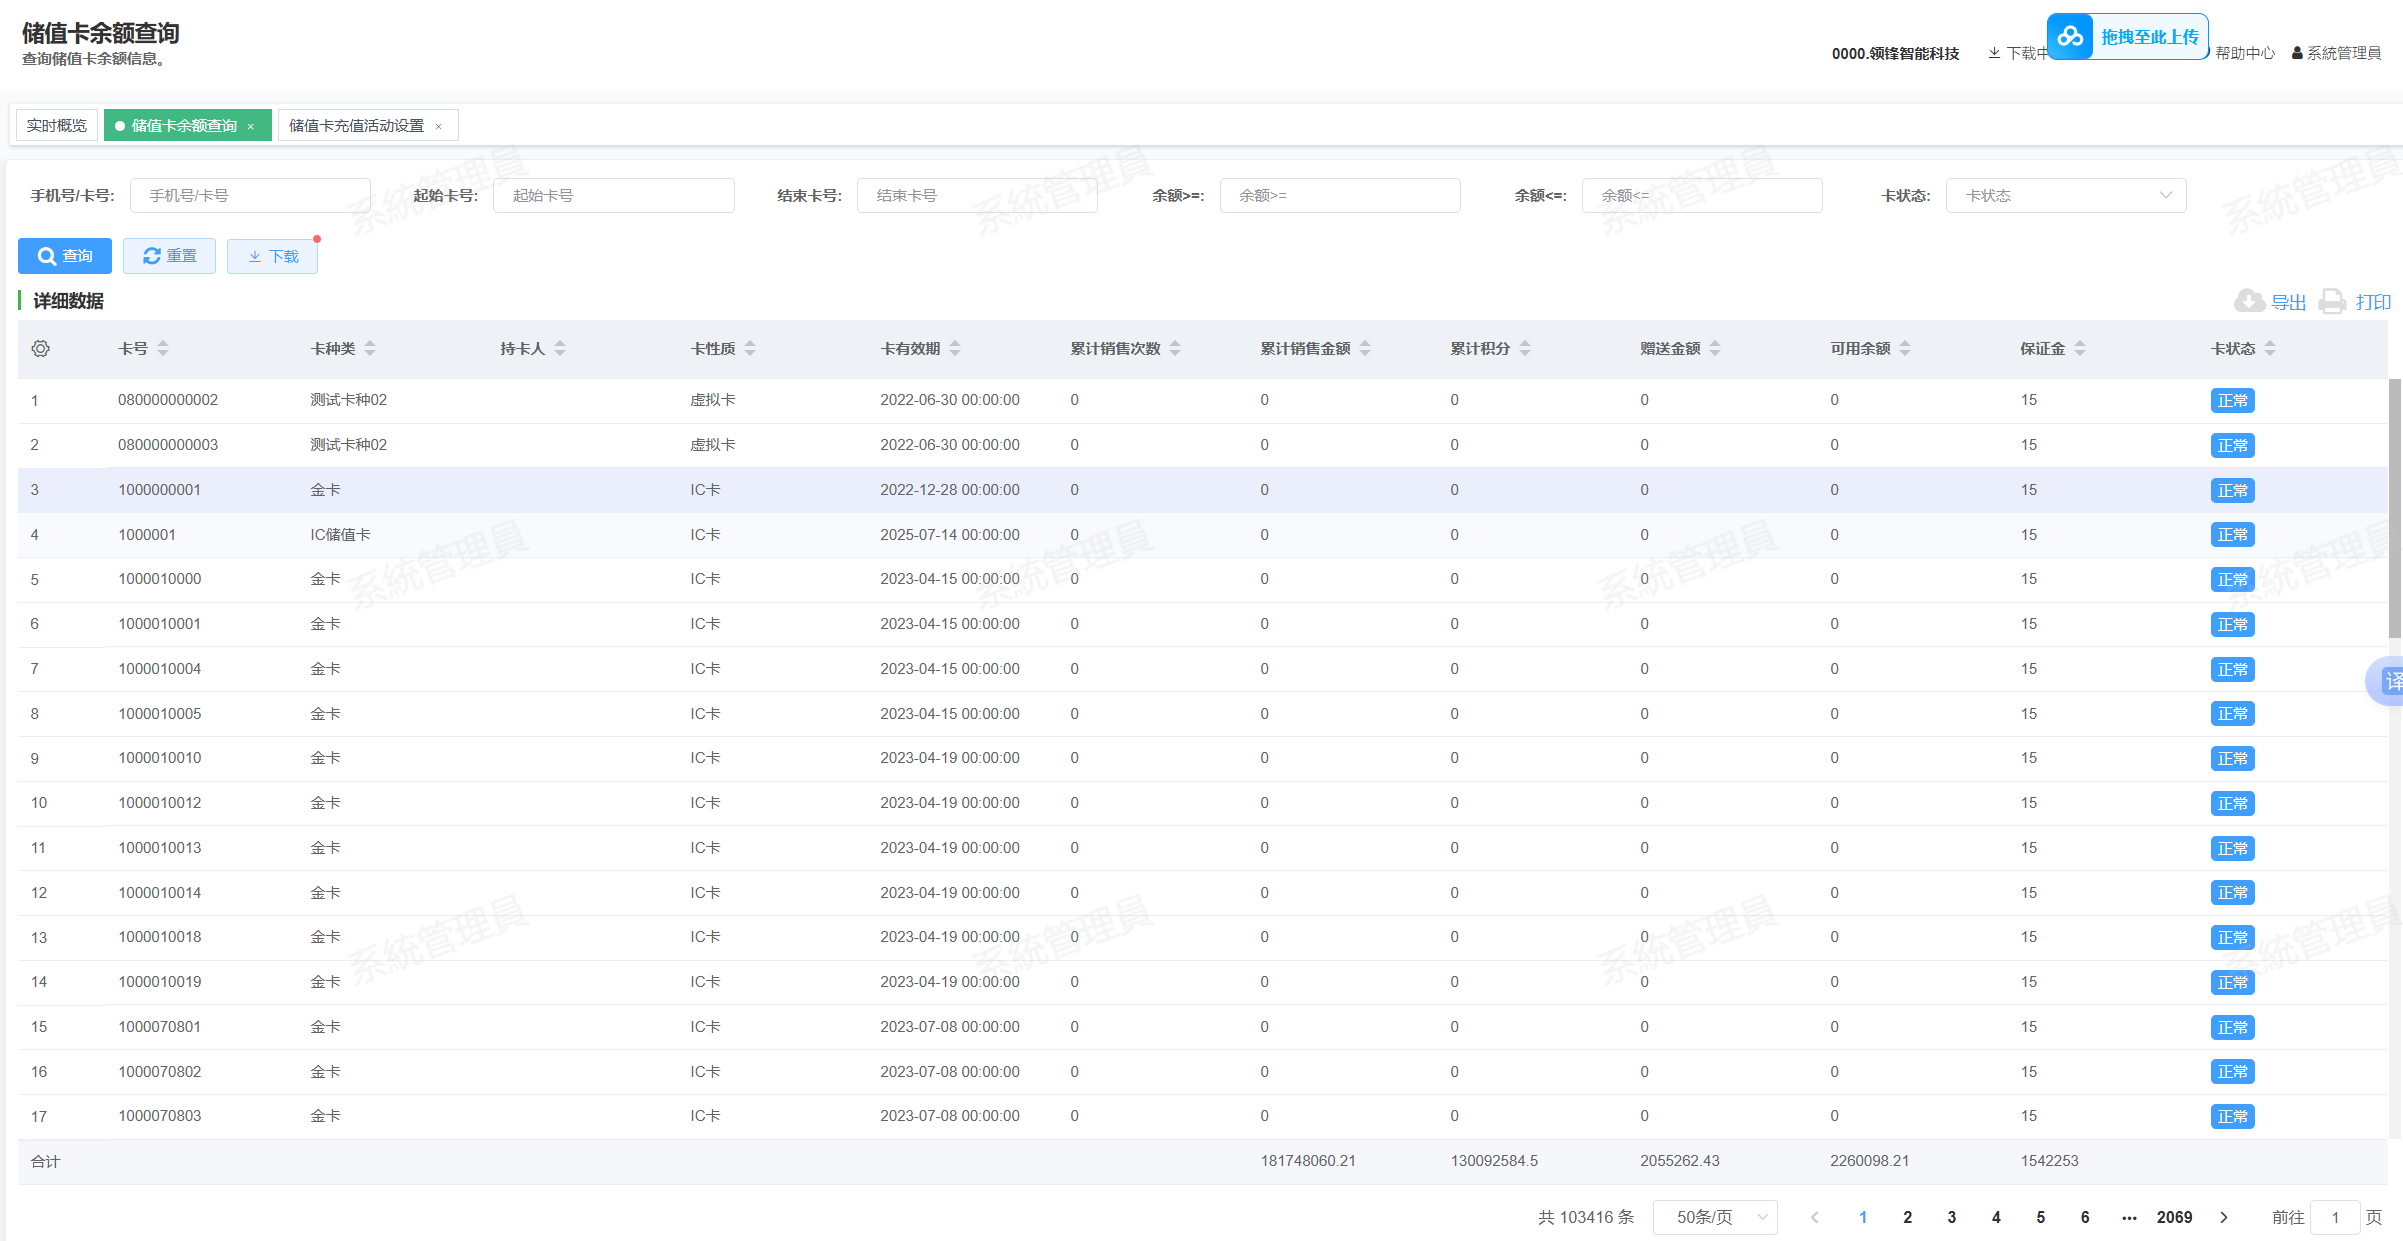Close the recharge activity settings tab
The width and height of the screenshot is (2403, 1241).
click(x=438, y=126)
